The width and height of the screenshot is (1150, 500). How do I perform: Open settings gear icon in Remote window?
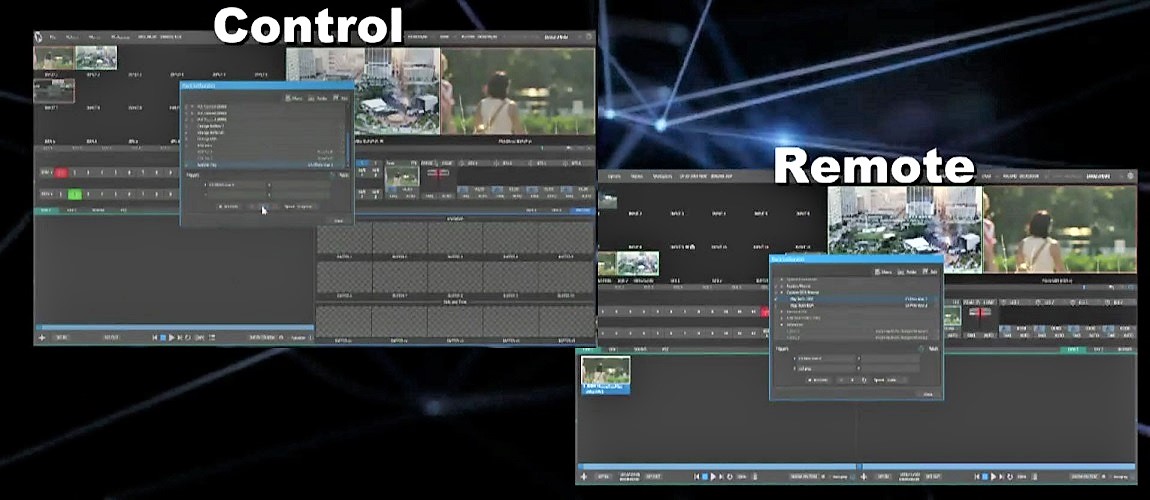(1130, 176)
